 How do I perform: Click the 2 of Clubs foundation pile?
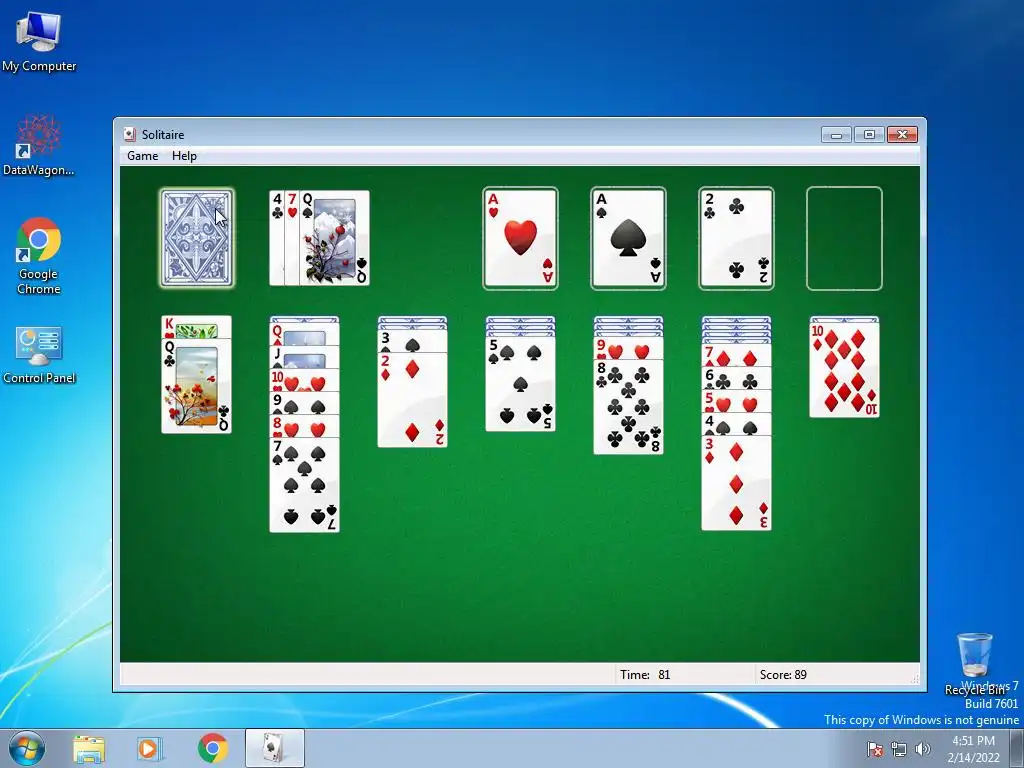click(736, 238)
